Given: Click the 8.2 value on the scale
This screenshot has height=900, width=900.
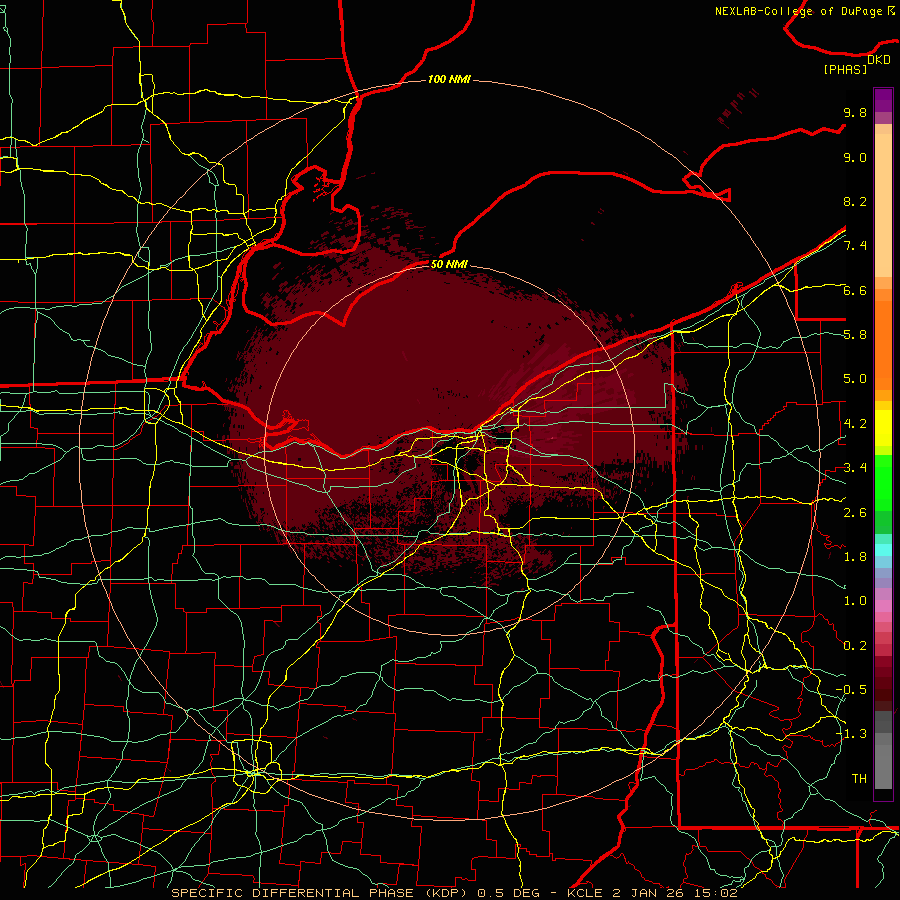Looking at the screenshot, I should (x=855, y=201).
